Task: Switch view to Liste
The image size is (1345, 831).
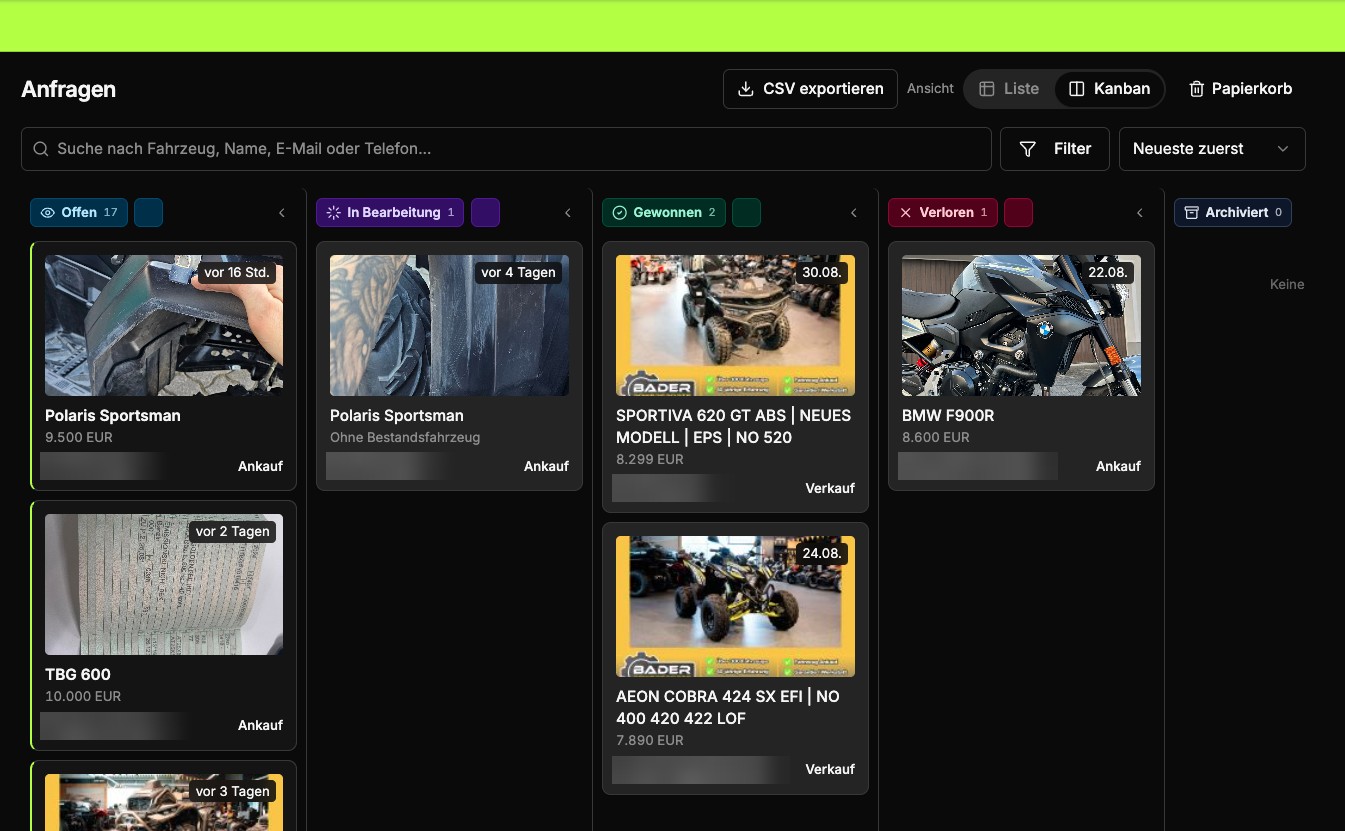Action: tap(1009, 89)
